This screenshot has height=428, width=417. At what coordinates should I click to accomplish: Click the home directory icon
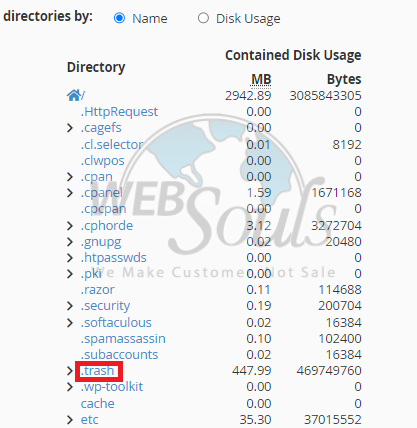click(74, 95)
